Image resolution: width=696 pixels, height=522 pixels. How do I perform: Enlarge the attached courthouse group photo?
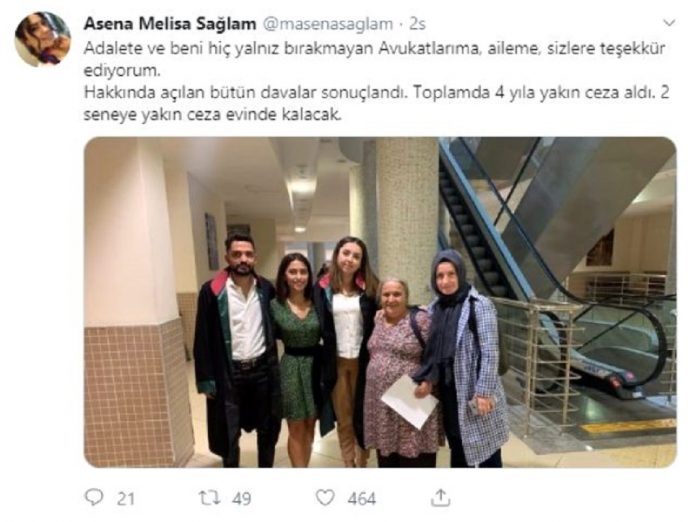tap(380, 302)
